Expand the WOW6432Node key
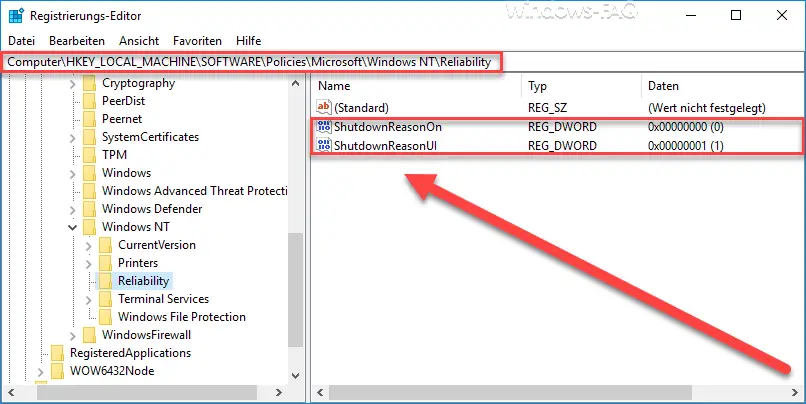Viewport: 806px width, 404px height. (41, 371)
